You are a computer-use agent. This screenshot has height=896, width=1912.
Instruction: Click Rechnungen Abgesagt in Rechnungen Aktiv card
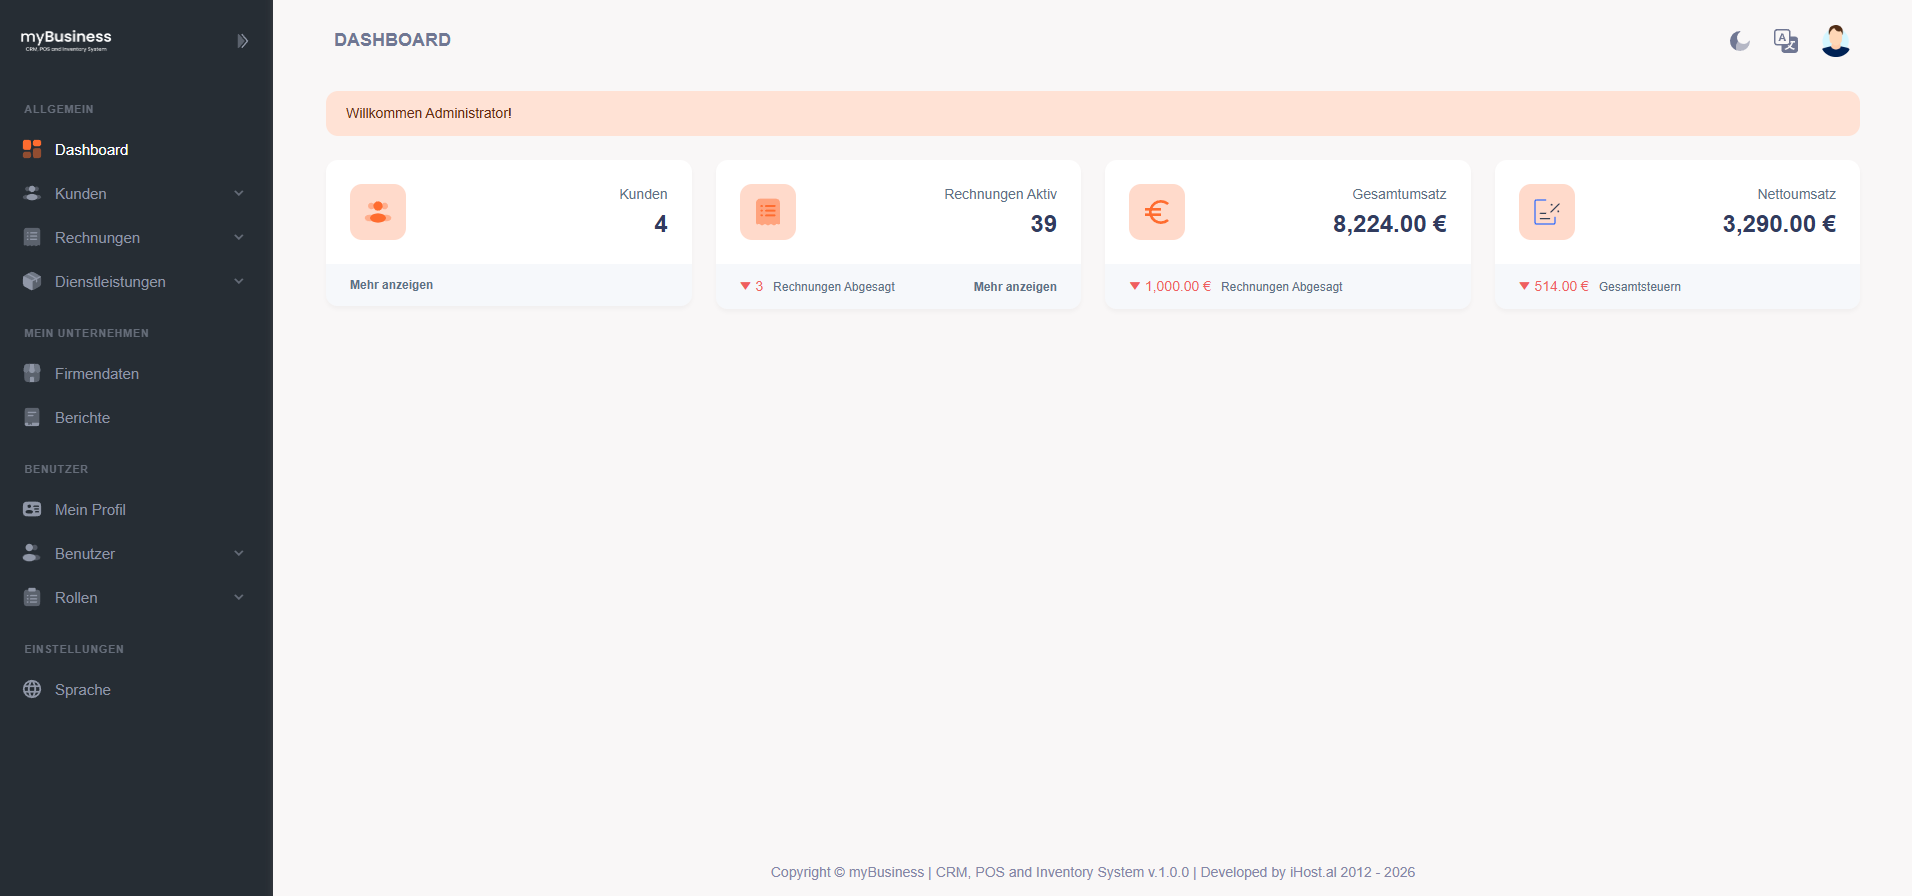pyautogui.click(x=834, y=287)
